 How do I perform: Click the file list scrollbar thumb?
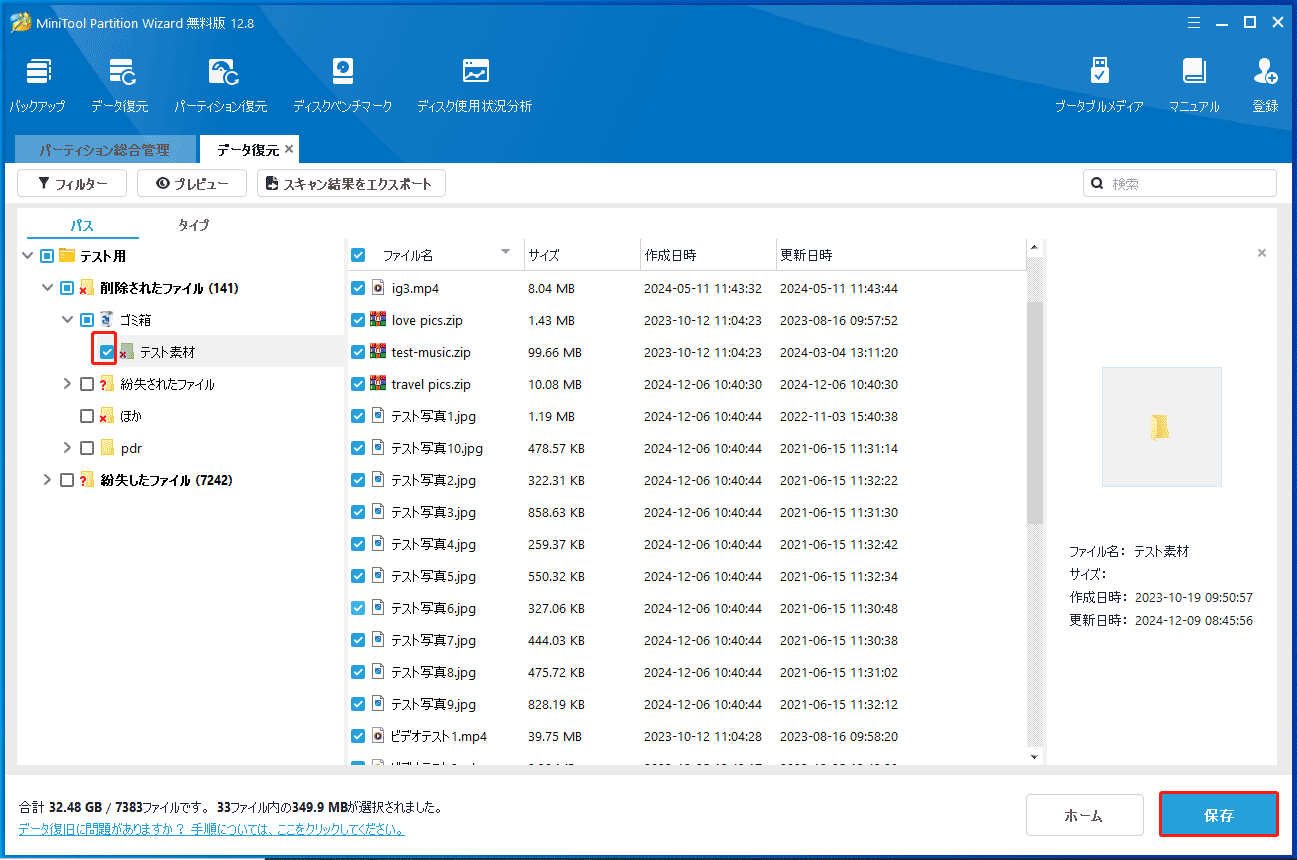pos(1035,413)
